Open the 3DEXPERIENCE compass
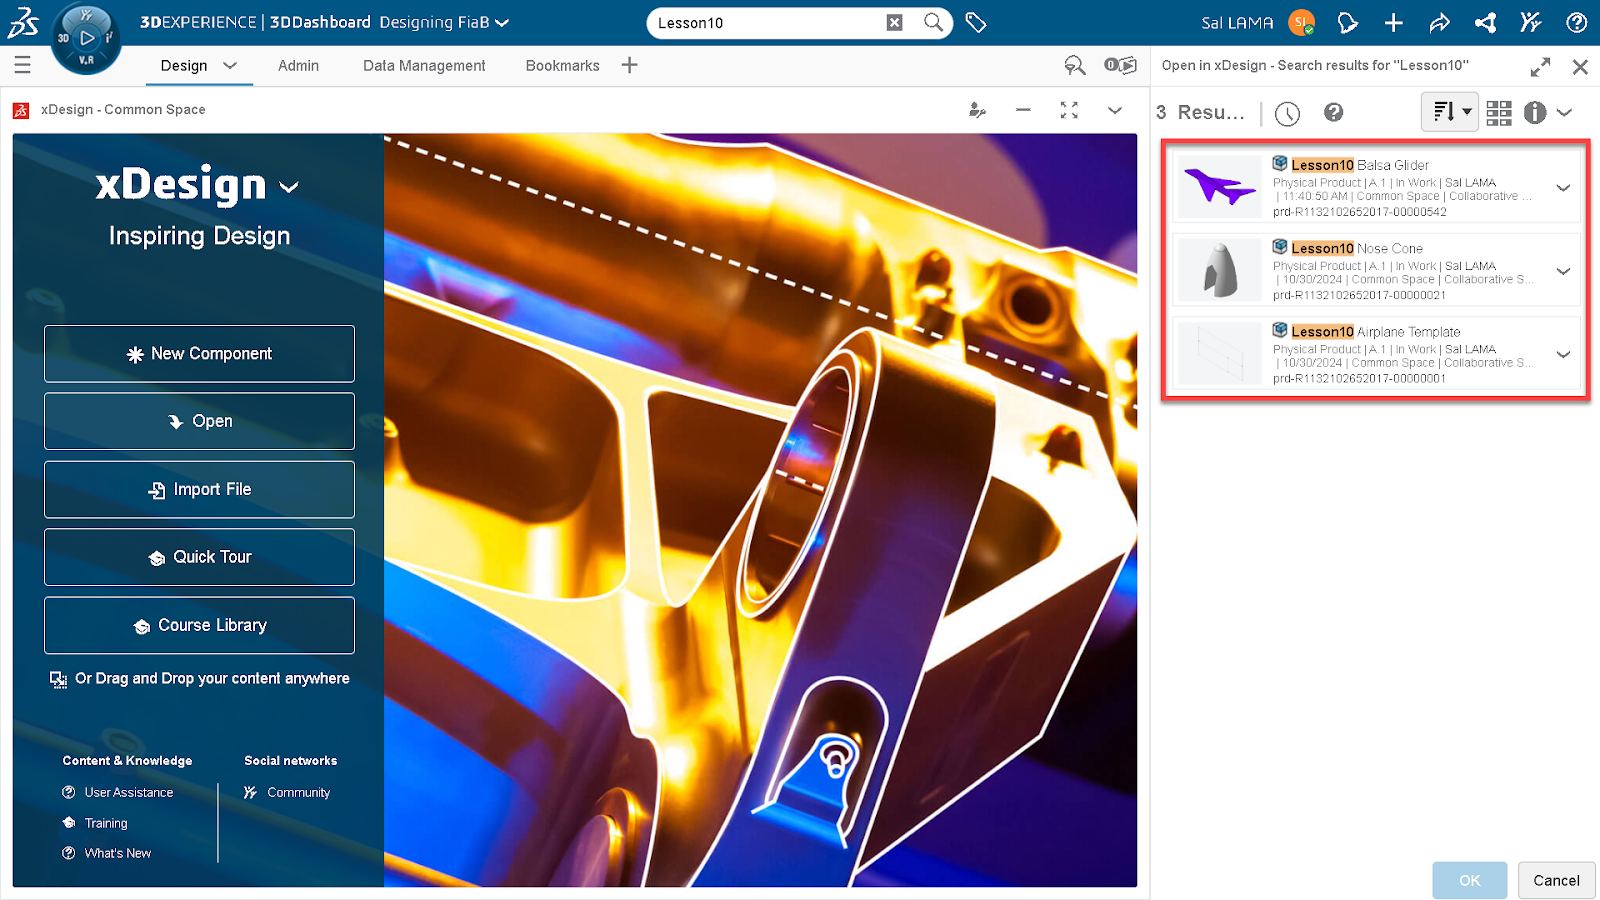The width and height of the screenshot is (1600, 900). coord(86,39)
